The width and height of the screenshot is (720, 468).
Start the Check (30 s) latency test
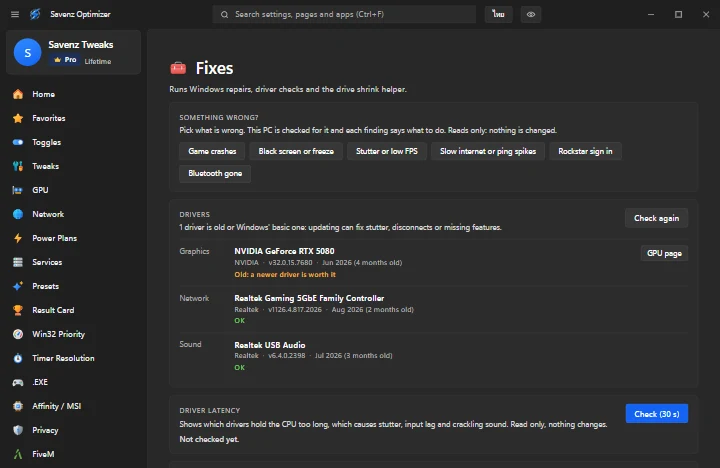(x=657, y=414)
